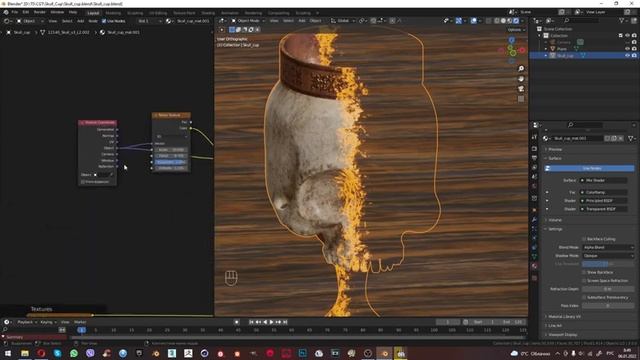The image size is (640, 360).
Task: Enable the Backface Culling checkbox
Action: click(x=584, y=239)
